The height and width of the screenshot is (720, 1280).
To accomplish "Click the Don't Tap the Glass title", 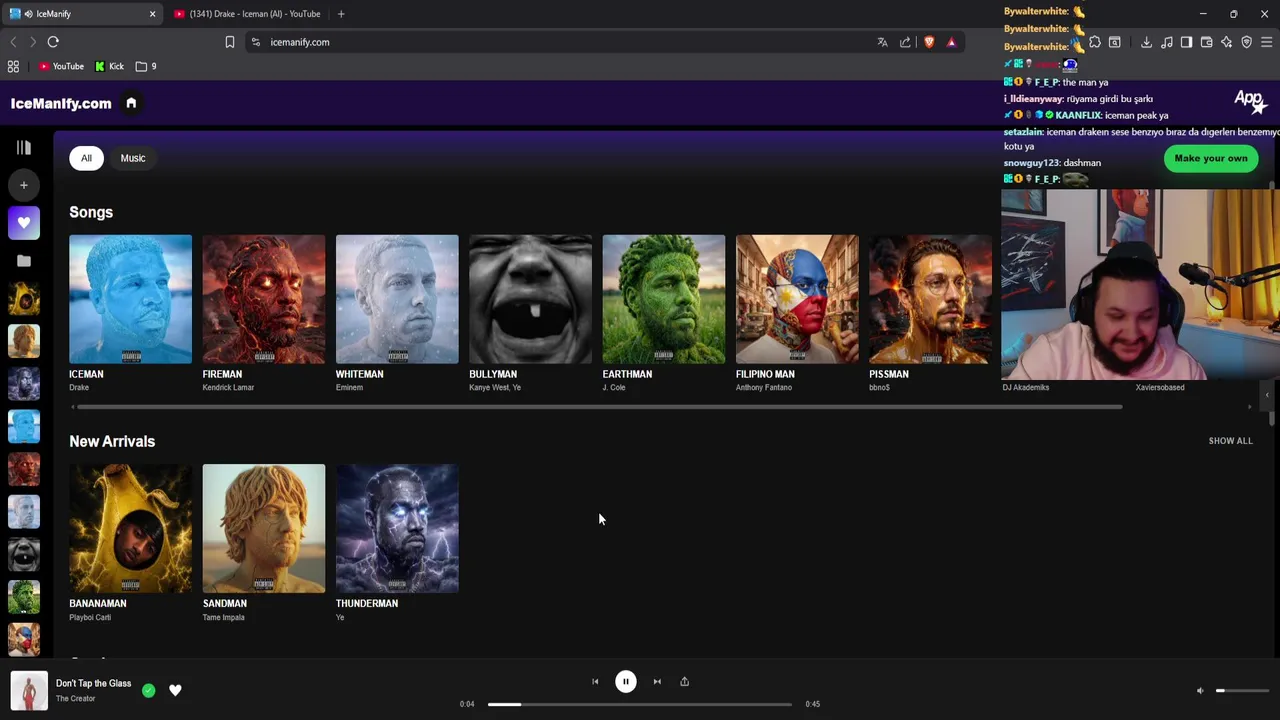I will click(x=93, y=683).
